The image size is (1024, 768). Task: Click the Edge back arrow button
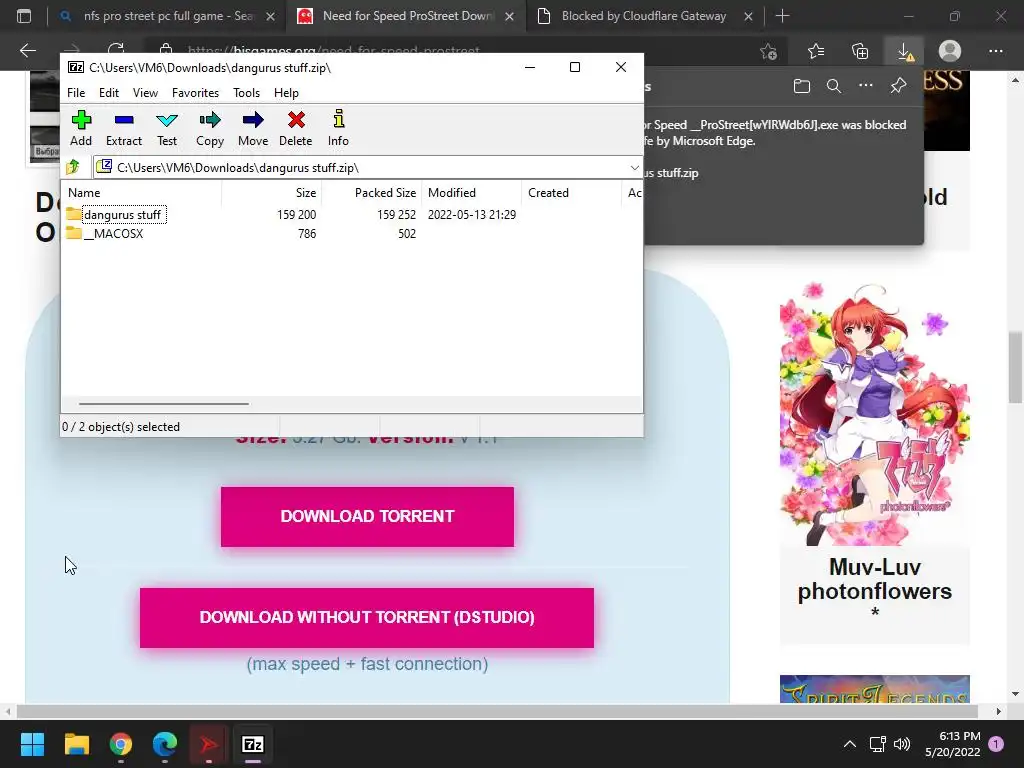[27, 51]
